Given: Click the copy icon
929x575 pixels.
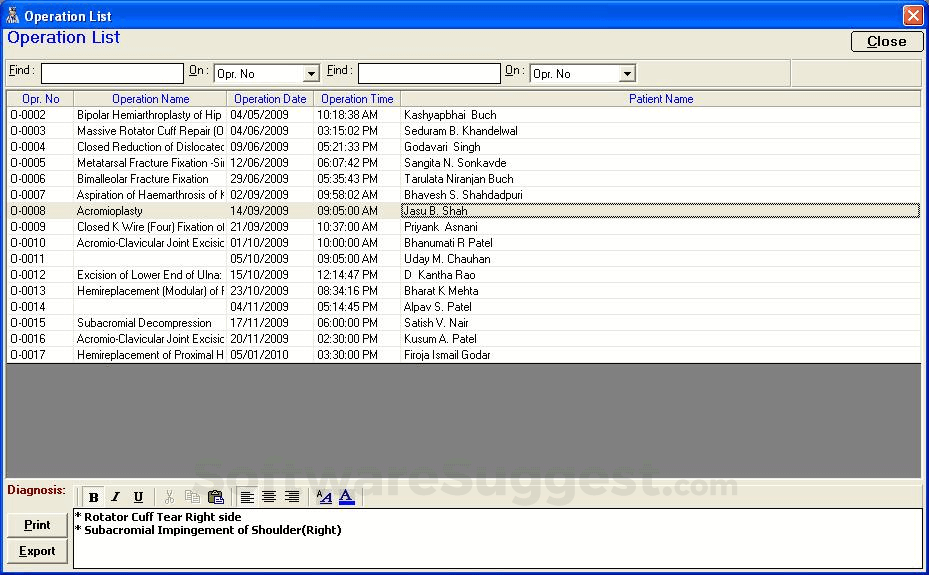Looking at the screenshot, I should point(192,497).
